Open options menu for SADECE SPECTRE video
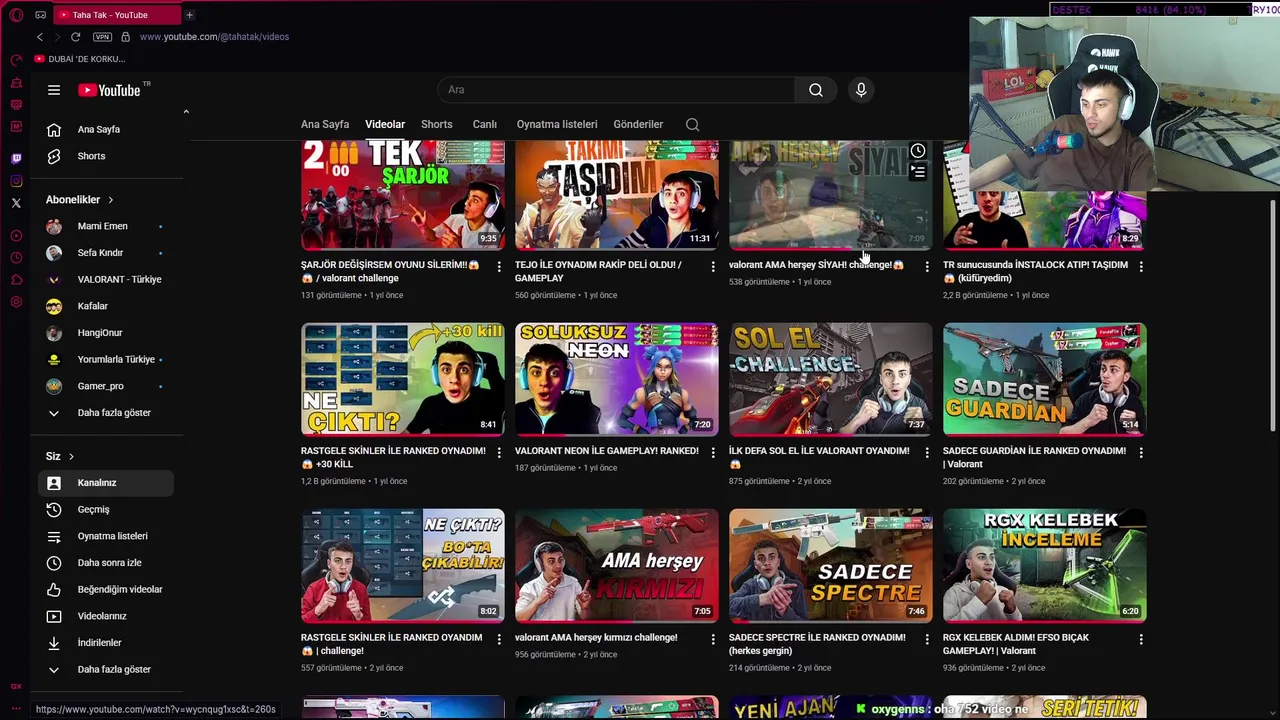Screen dimensions: 1280x720 [927, 638]
